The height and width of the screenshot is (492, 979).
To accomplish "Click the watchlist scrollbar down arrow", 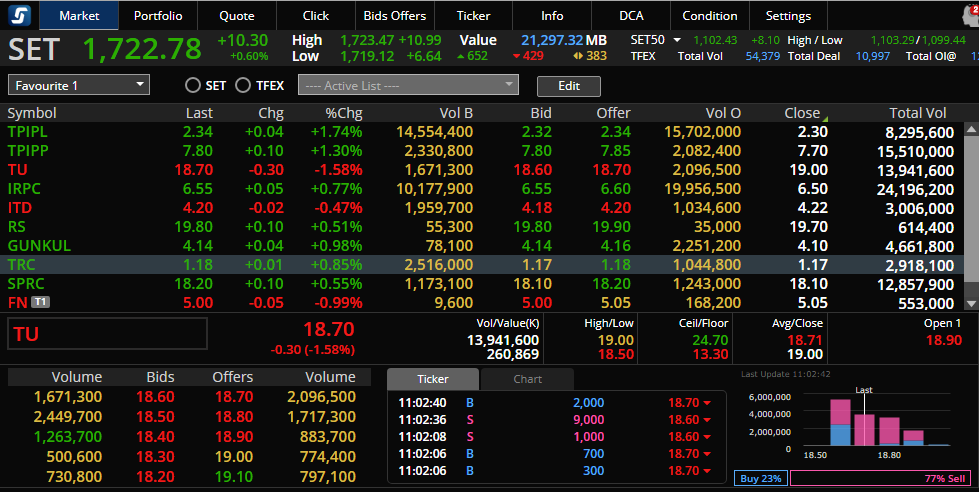I will pos(971,303).
